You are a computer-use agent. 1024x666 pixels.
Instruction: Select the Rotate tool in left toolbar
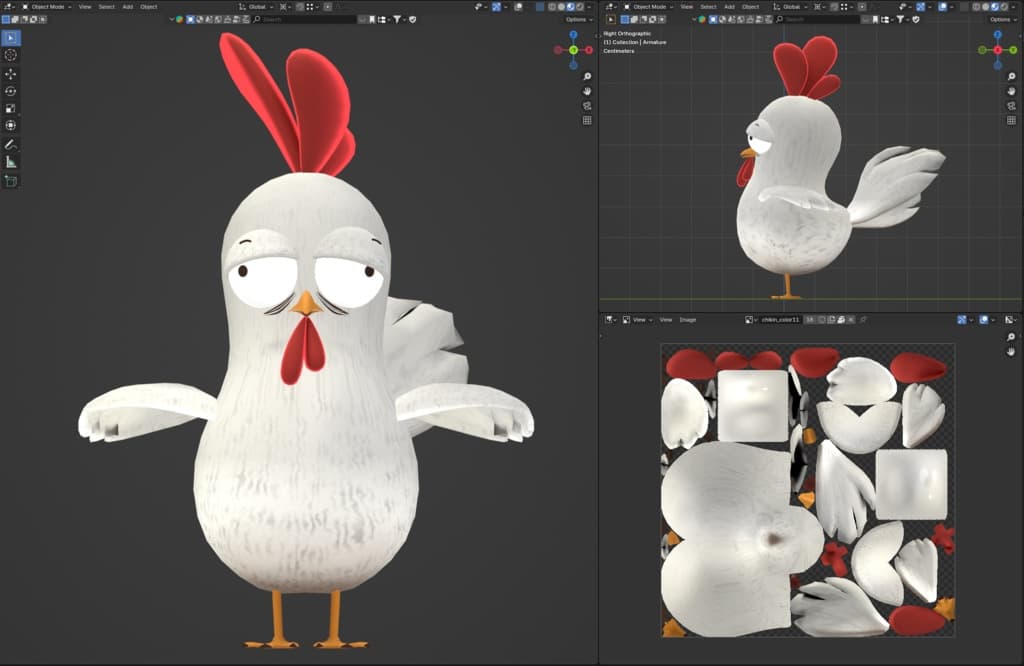[11, 91]
